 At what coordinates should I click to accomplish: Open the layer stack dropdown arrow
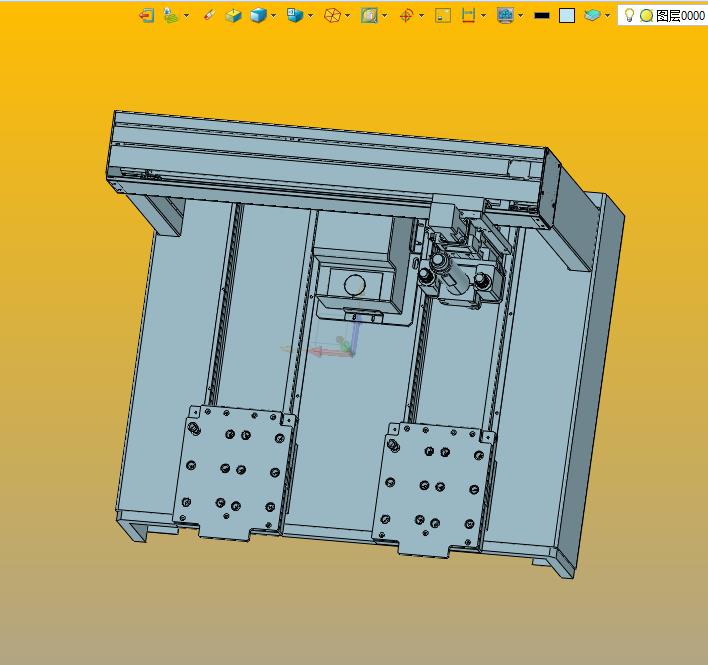(607, 16)
